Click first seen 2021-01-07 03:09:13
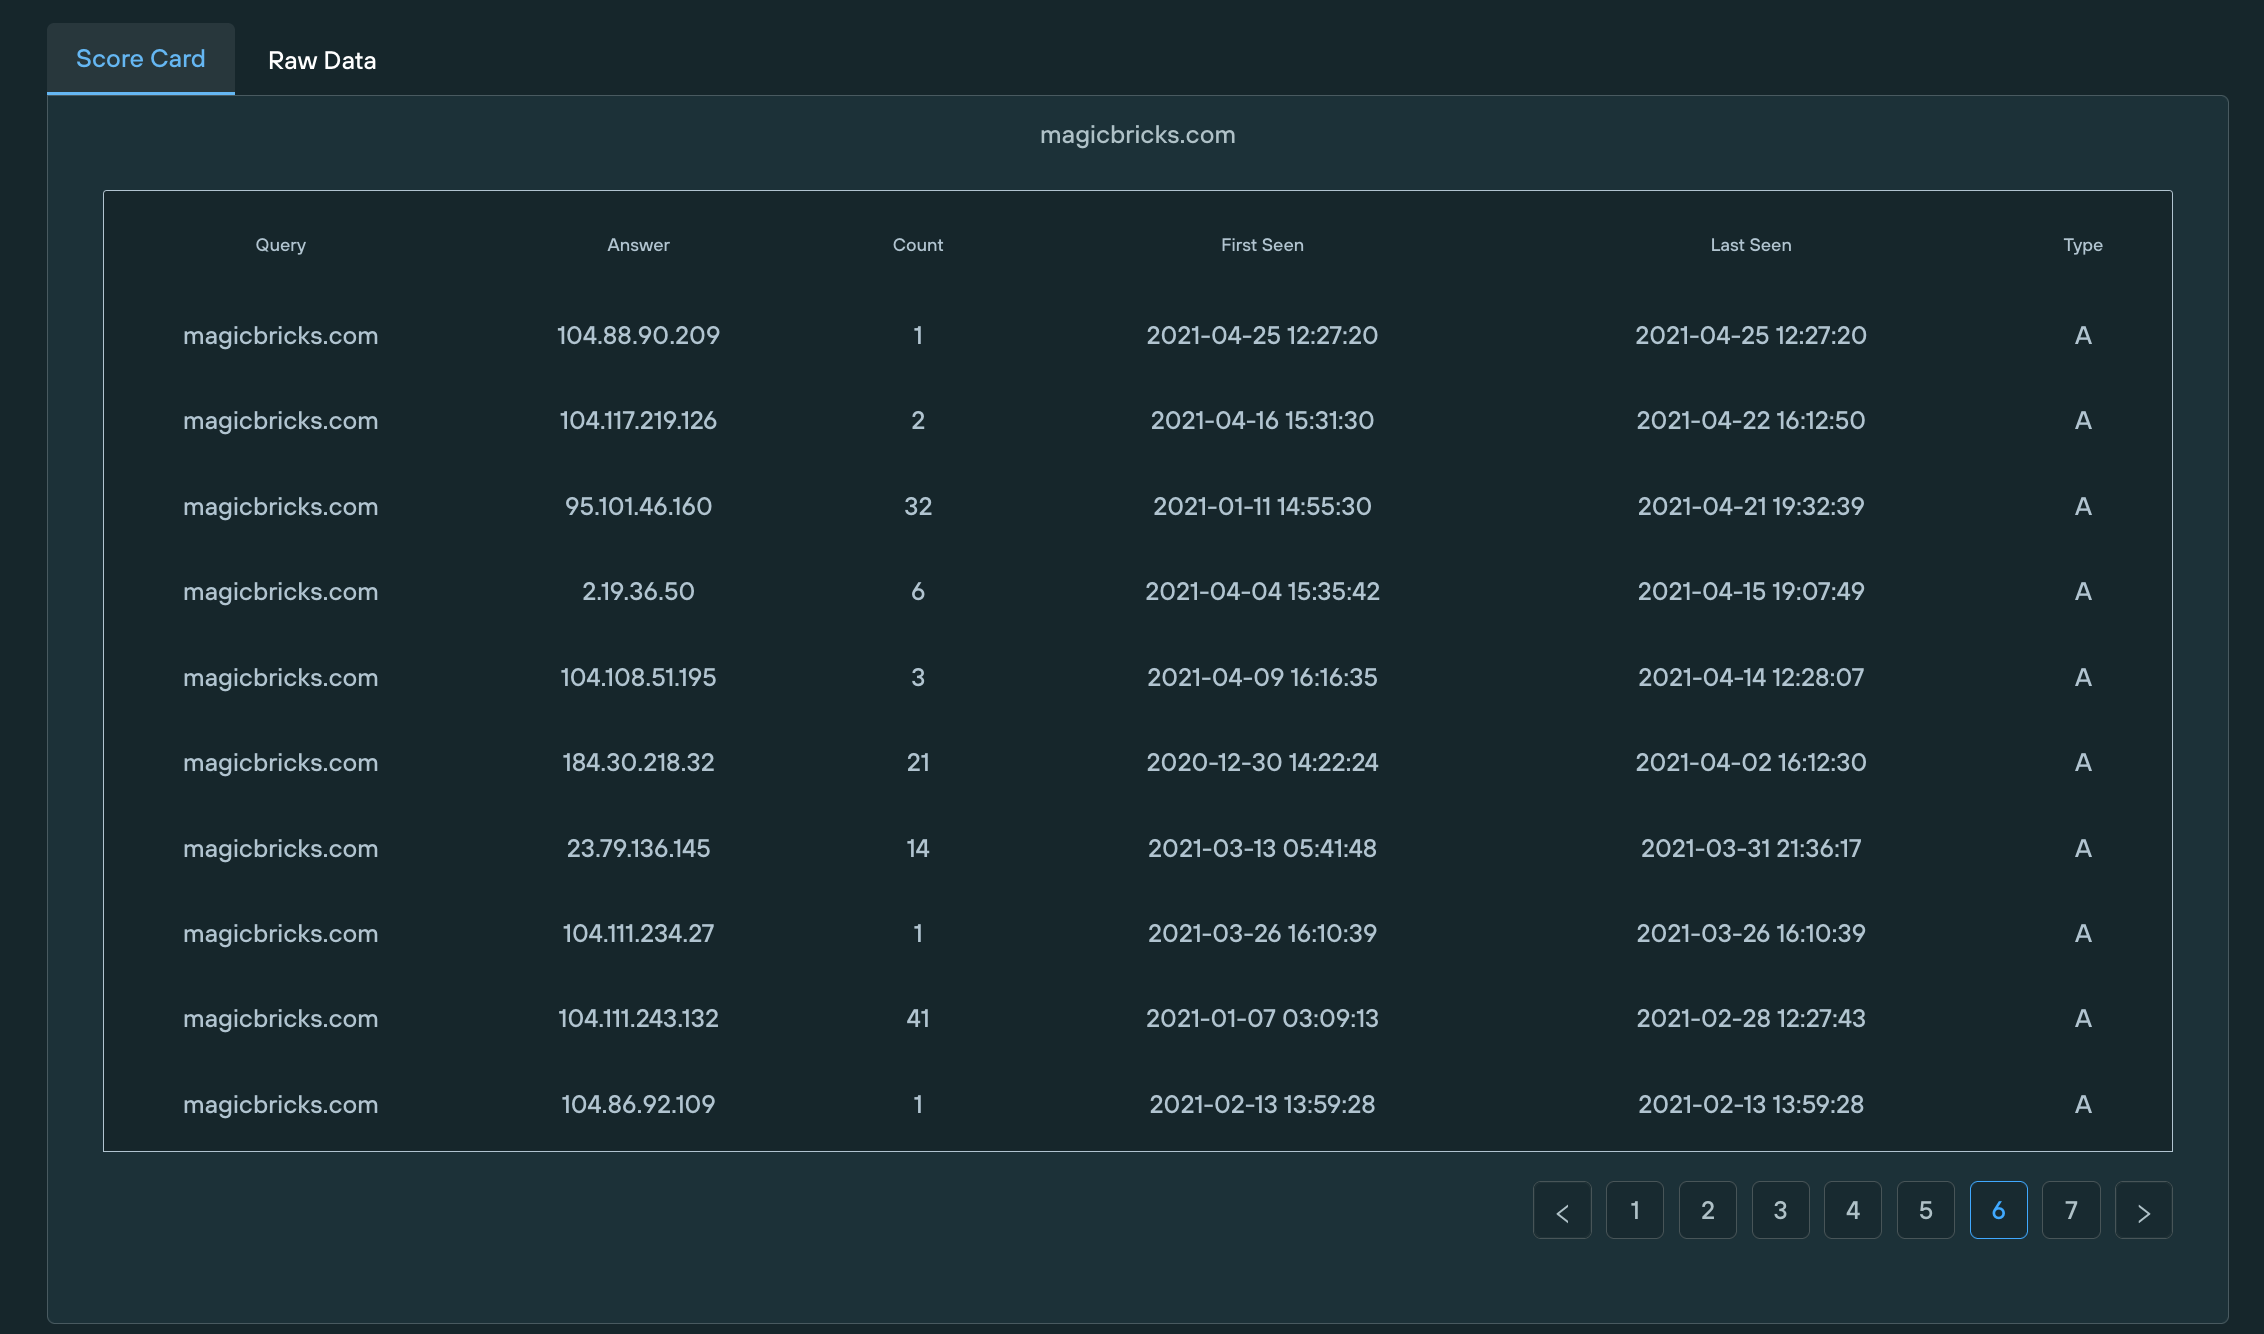This screenshot has height=1334, width=2264. click(1262, 1018)
